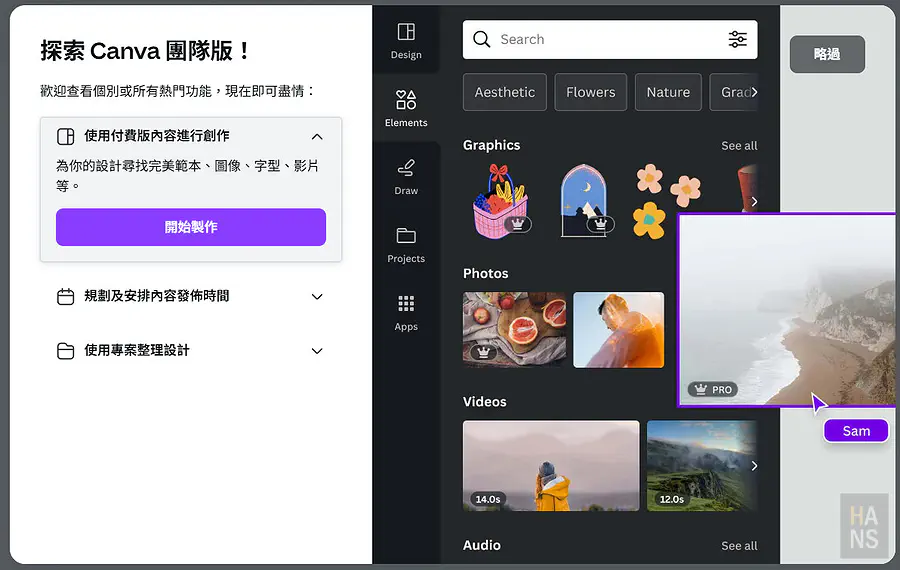Click the PRO crown badge on beach image
This screenshot has height=570, width=900.
(x=712, y=390)
